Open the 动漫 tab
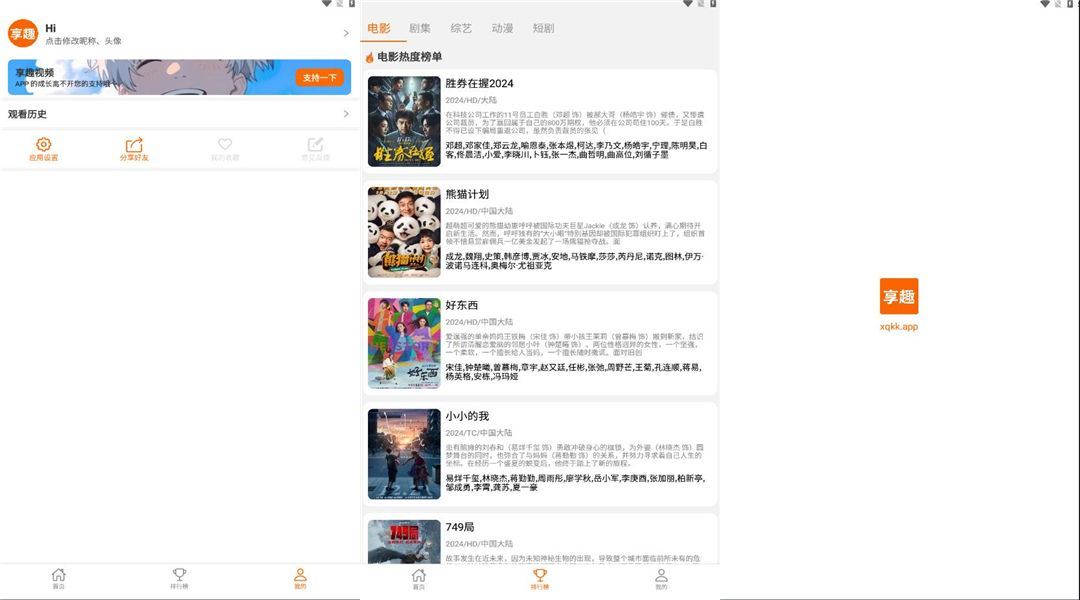 (502, 28)
